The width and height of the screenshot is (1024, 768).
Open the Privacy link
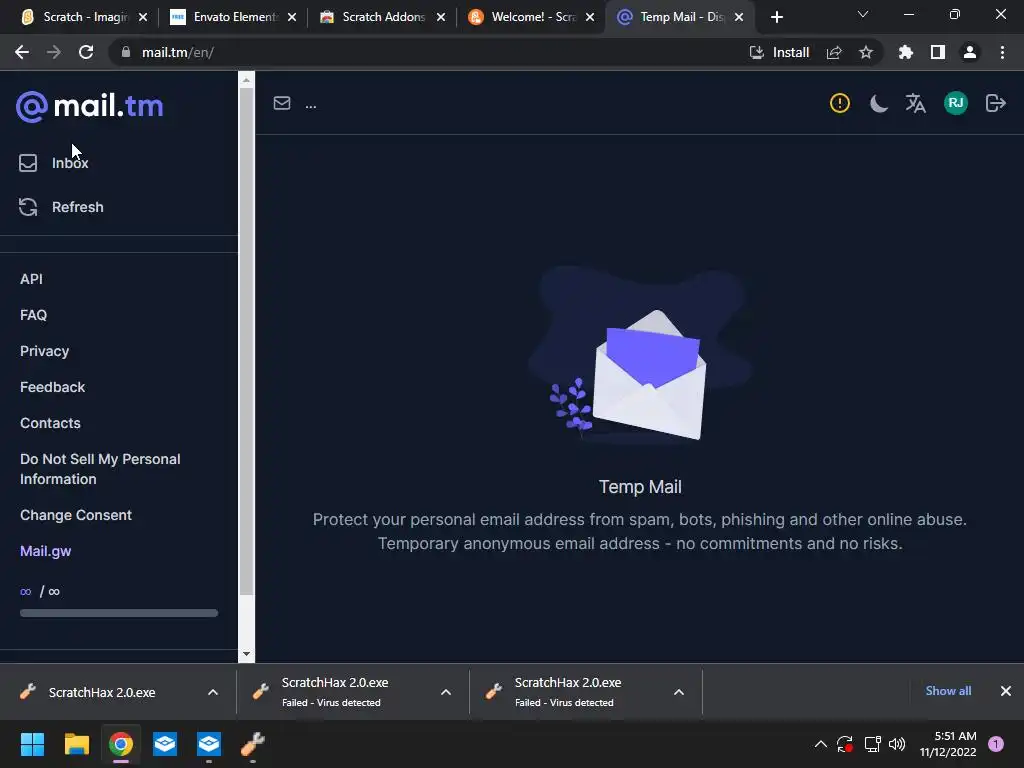44,351
